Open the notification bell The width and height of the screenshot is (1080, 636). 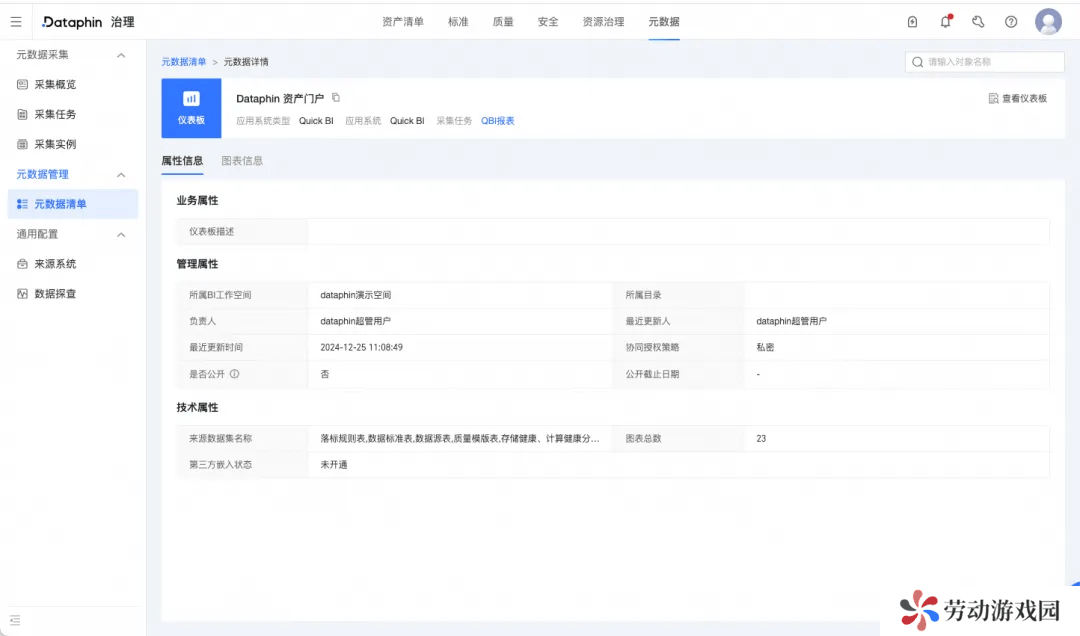946,21
